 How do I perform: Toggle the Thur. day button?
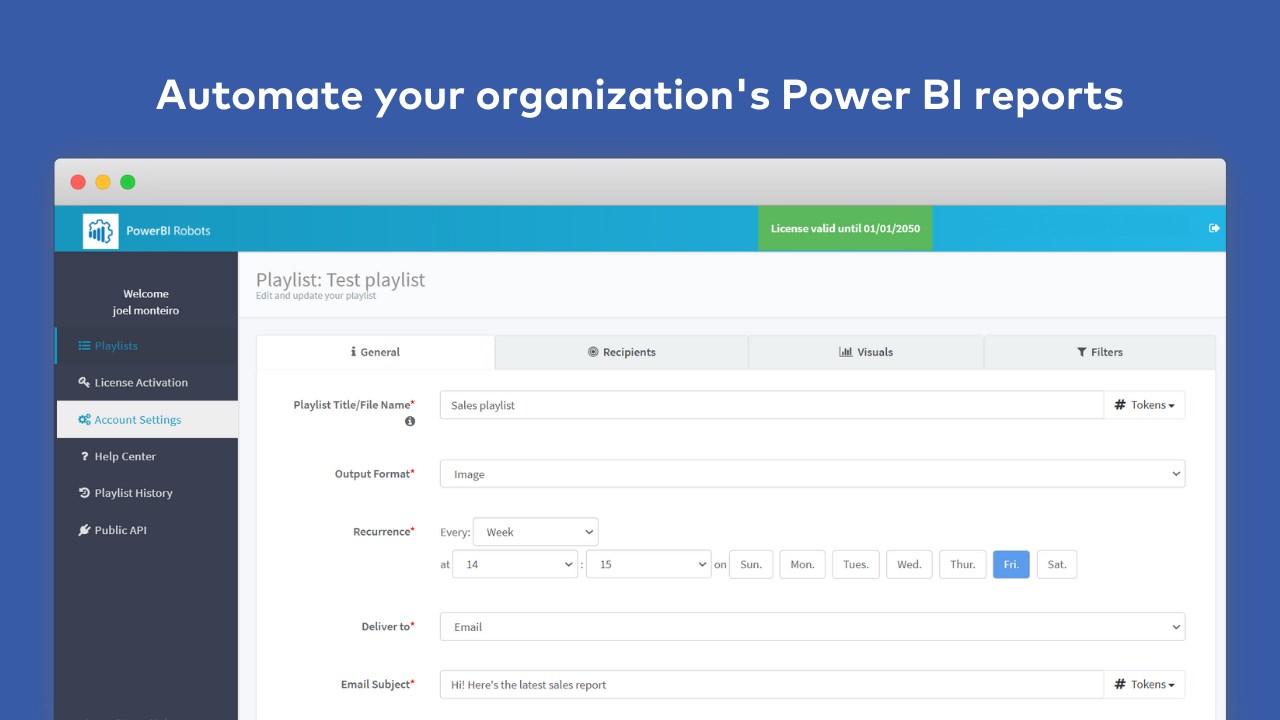(x=963, y=564)
